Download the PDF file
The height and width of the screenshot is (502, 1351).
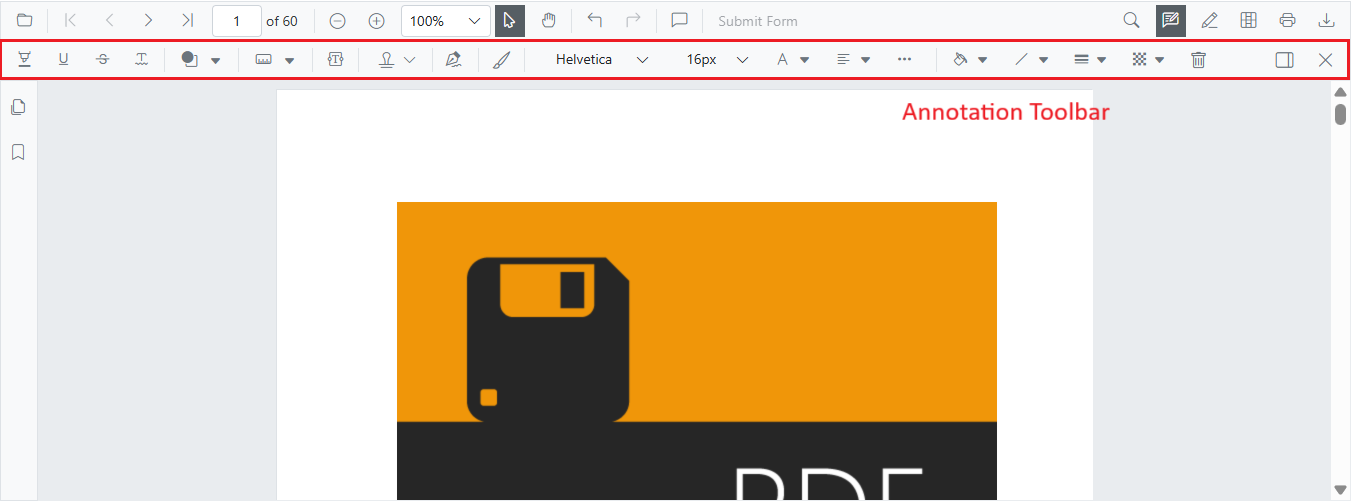coord(1327,20)
